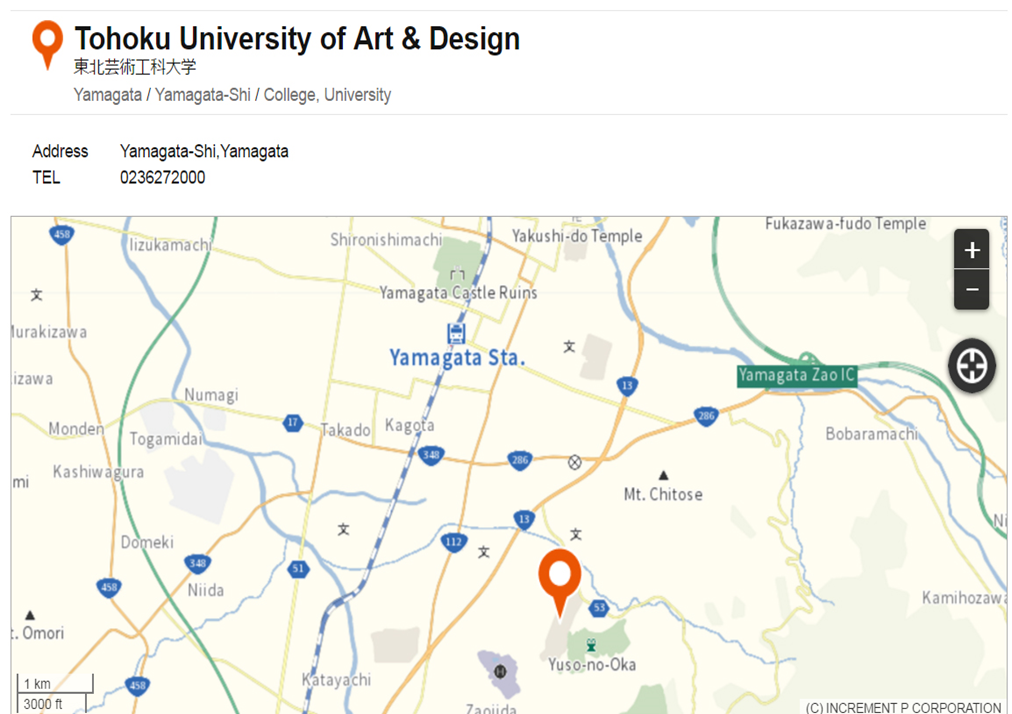Click the INCREMENT P CORPORATION copyright text
Viewport: 1012px width, 714px height.
(x=903, y=707)
